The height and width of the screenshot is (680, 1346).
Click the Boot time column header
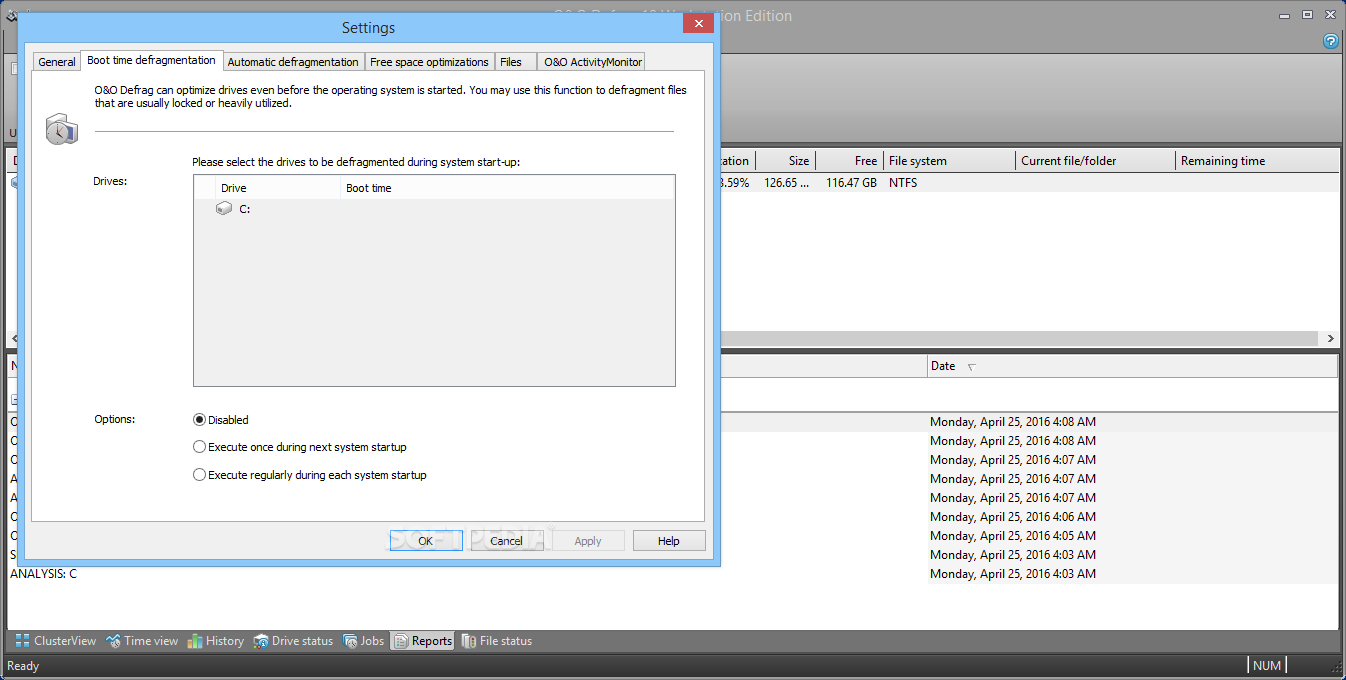[x=507, y=188]
